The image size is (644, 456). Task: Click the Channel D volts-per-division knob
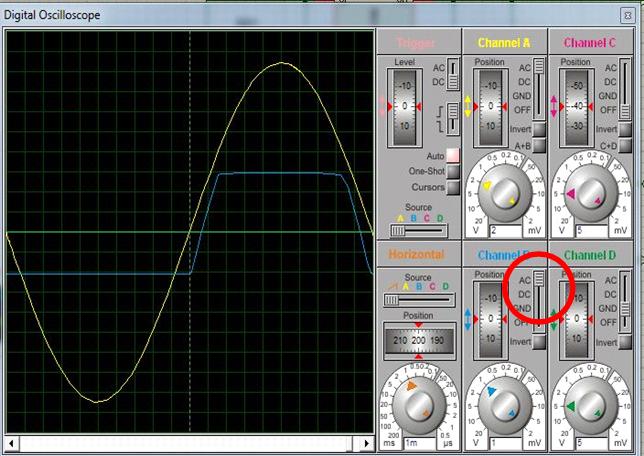(591, 405)
